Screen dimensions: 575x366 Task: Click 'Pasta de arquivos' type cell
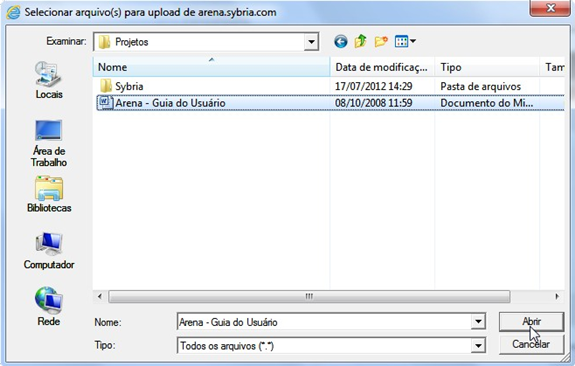coord(480,87)
